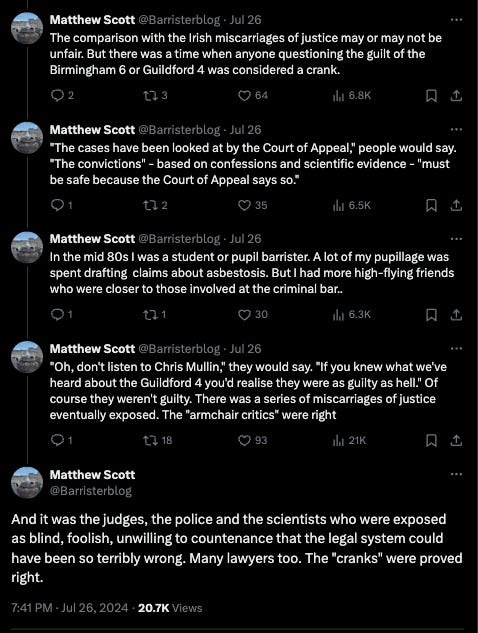The height and width of the screenshot is (633, 478).
Task: Open the Jul 26 date on second tweet
Action: point(245,130)
